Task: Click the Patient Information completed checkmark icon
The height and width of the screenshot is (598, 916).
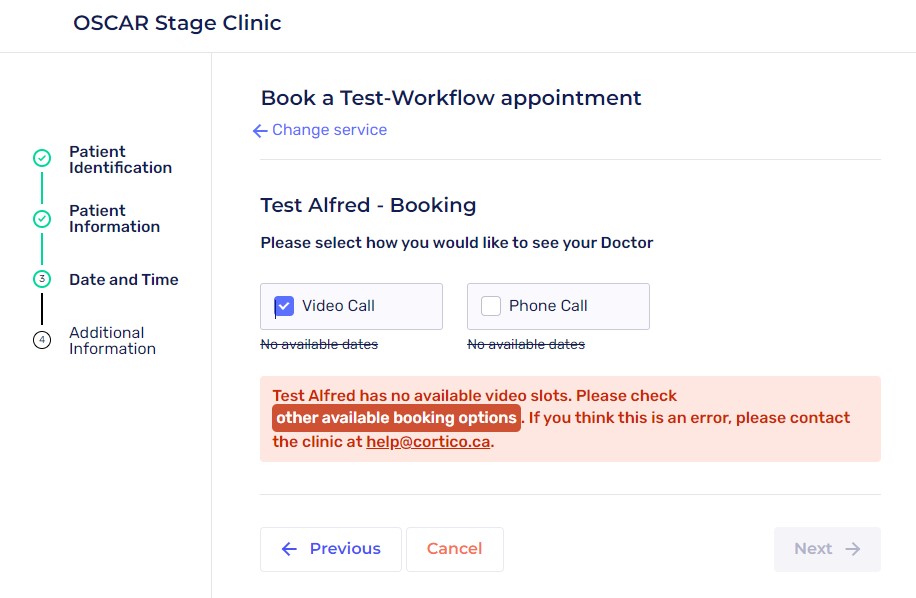Action: (x=42, y=219)
